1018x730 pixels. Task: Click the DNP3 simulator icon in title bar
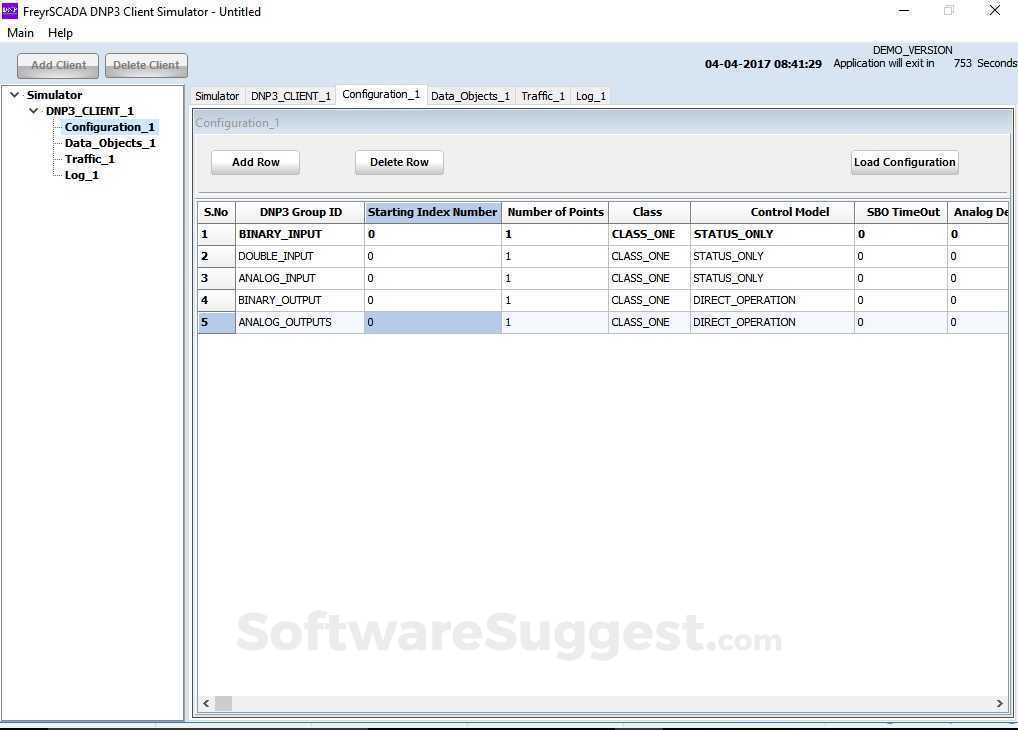[12, 11]
